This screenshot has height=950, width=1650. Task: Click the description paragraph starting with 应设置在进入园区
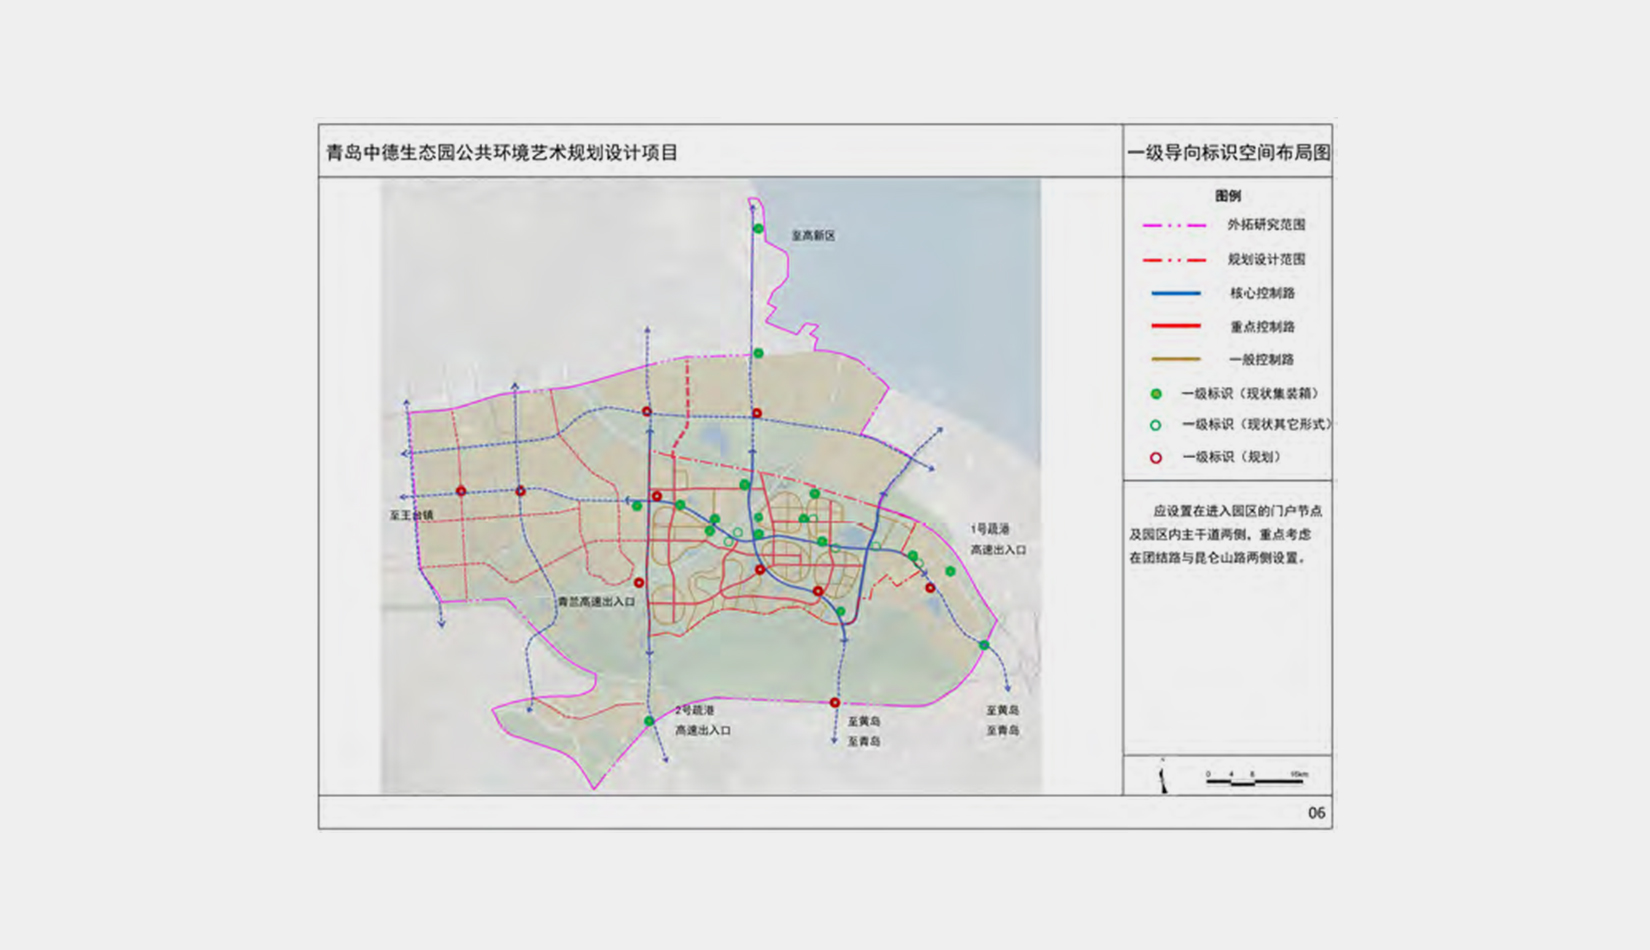pos(1227,534)
